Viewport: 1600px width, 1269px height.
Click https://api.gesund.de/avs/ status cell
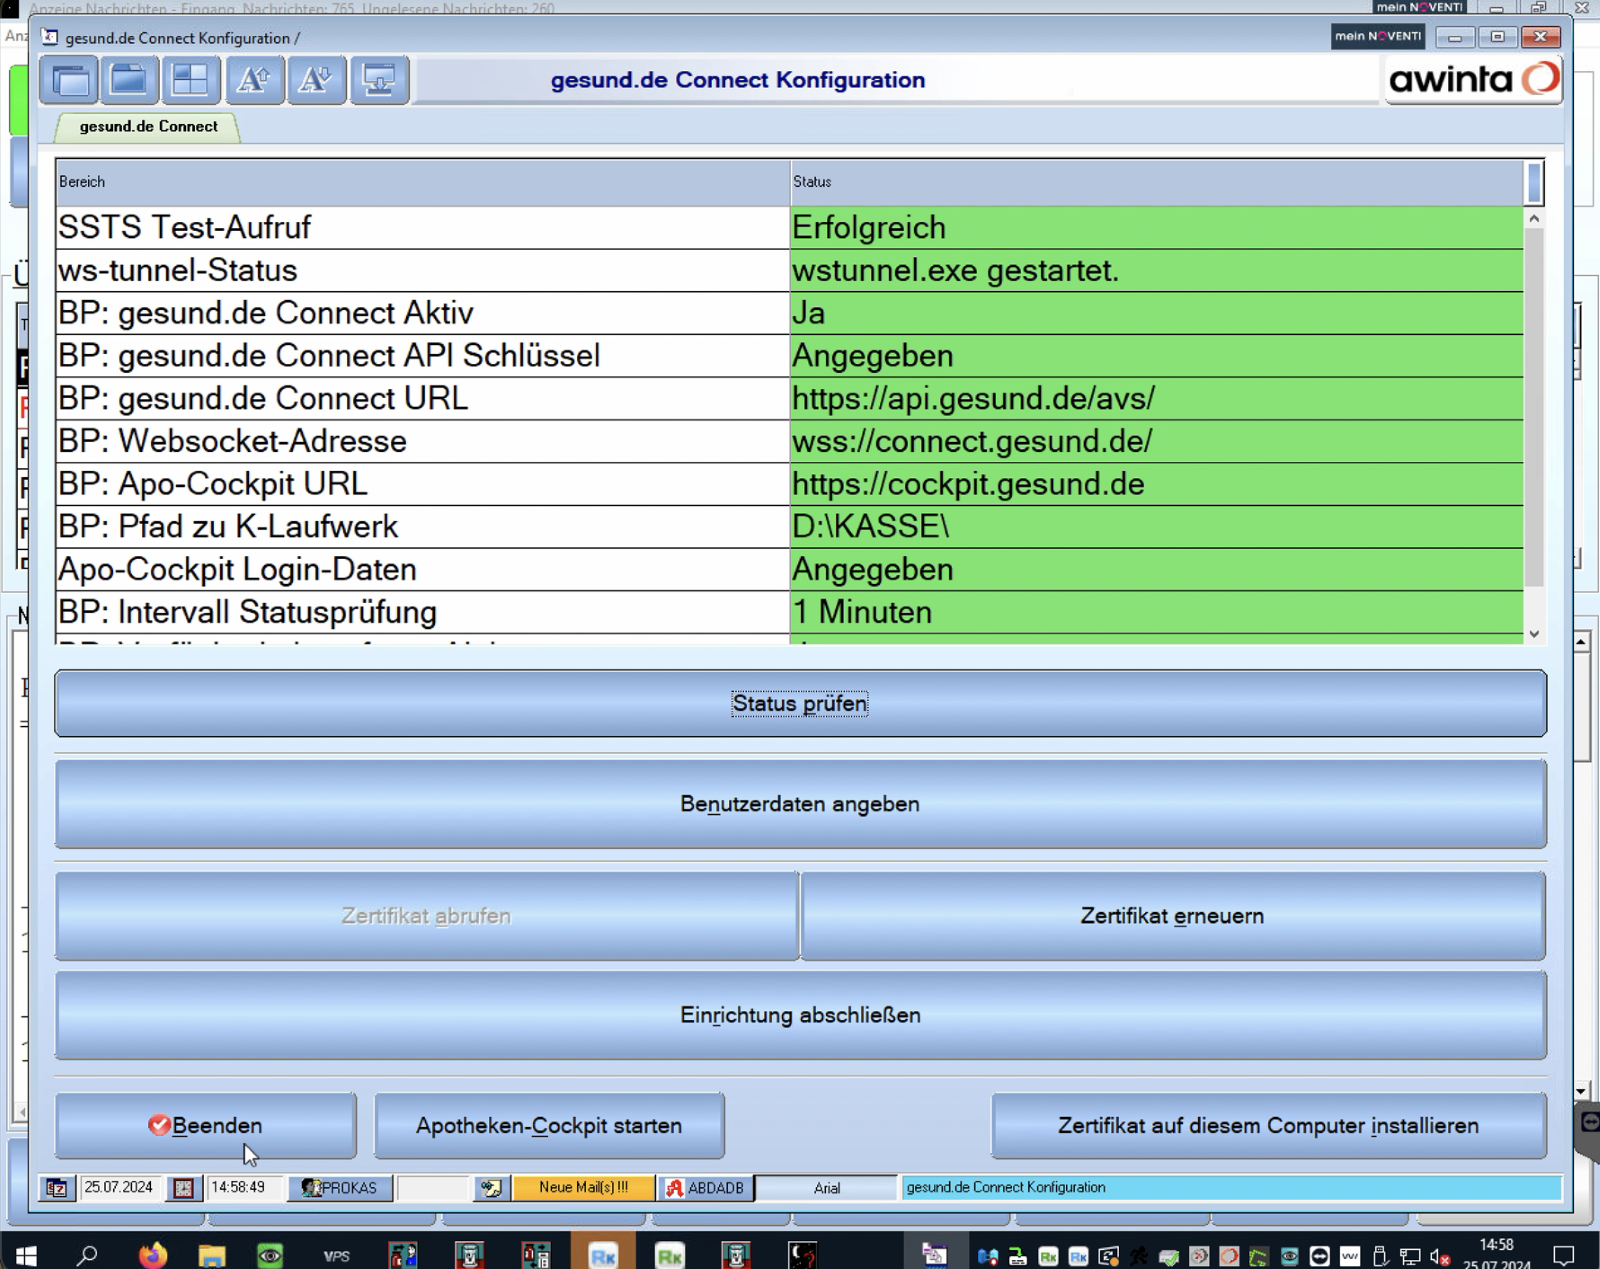pos(1156,398)
